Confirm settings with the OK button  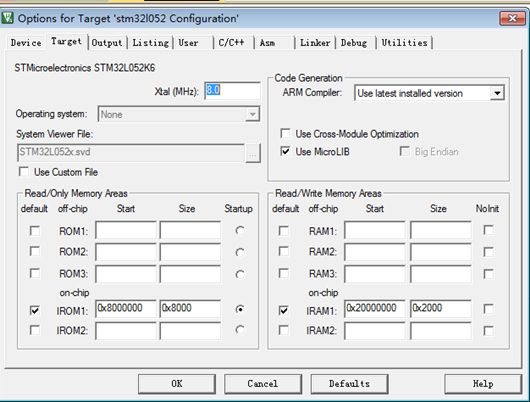[176, 384]
